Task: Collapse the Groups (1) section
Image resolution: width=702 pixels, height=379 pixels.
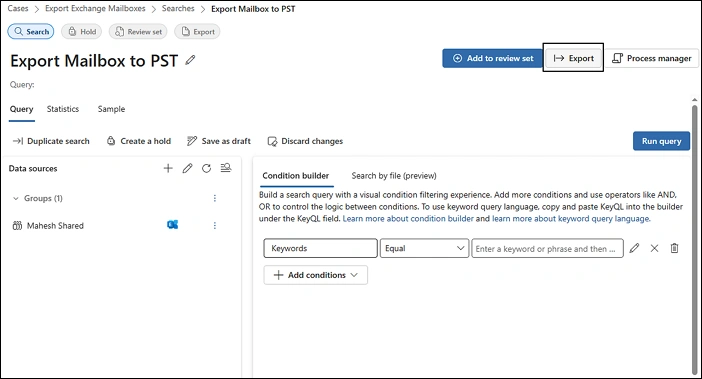Action: pos(16,198)
